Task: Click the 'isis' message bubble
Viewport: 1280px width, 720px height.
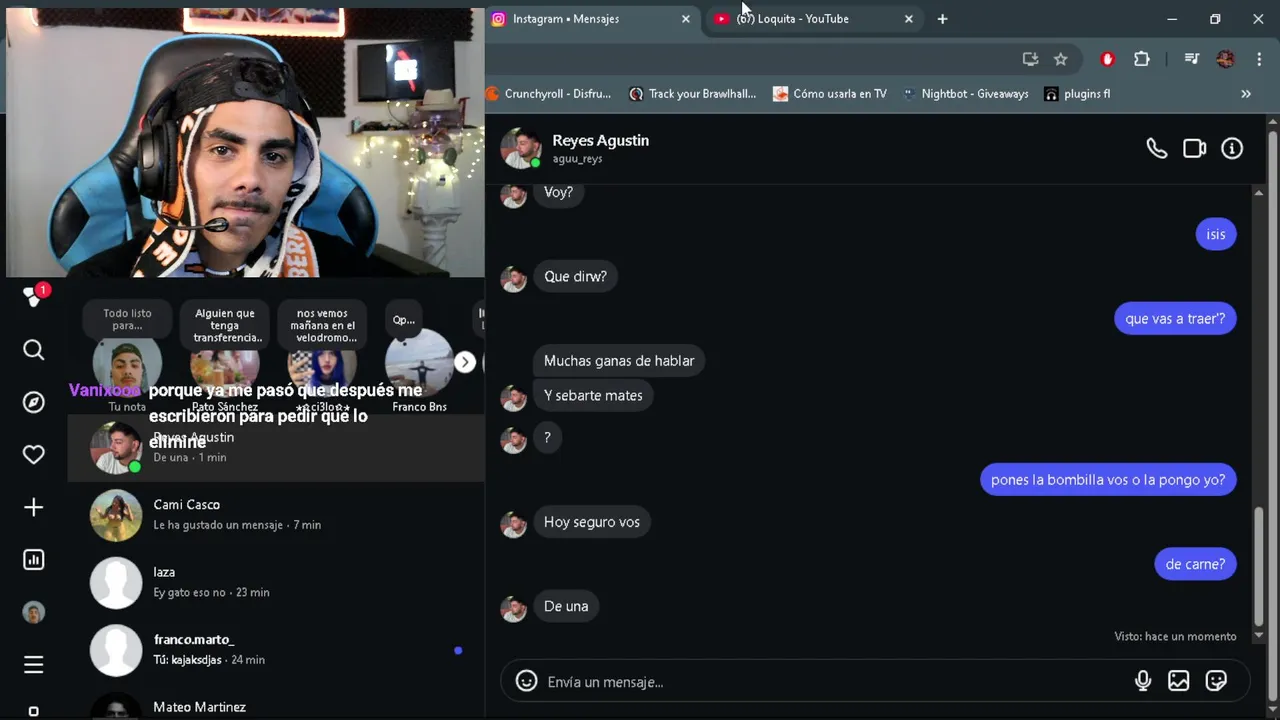Action: tap(1216, 234)
